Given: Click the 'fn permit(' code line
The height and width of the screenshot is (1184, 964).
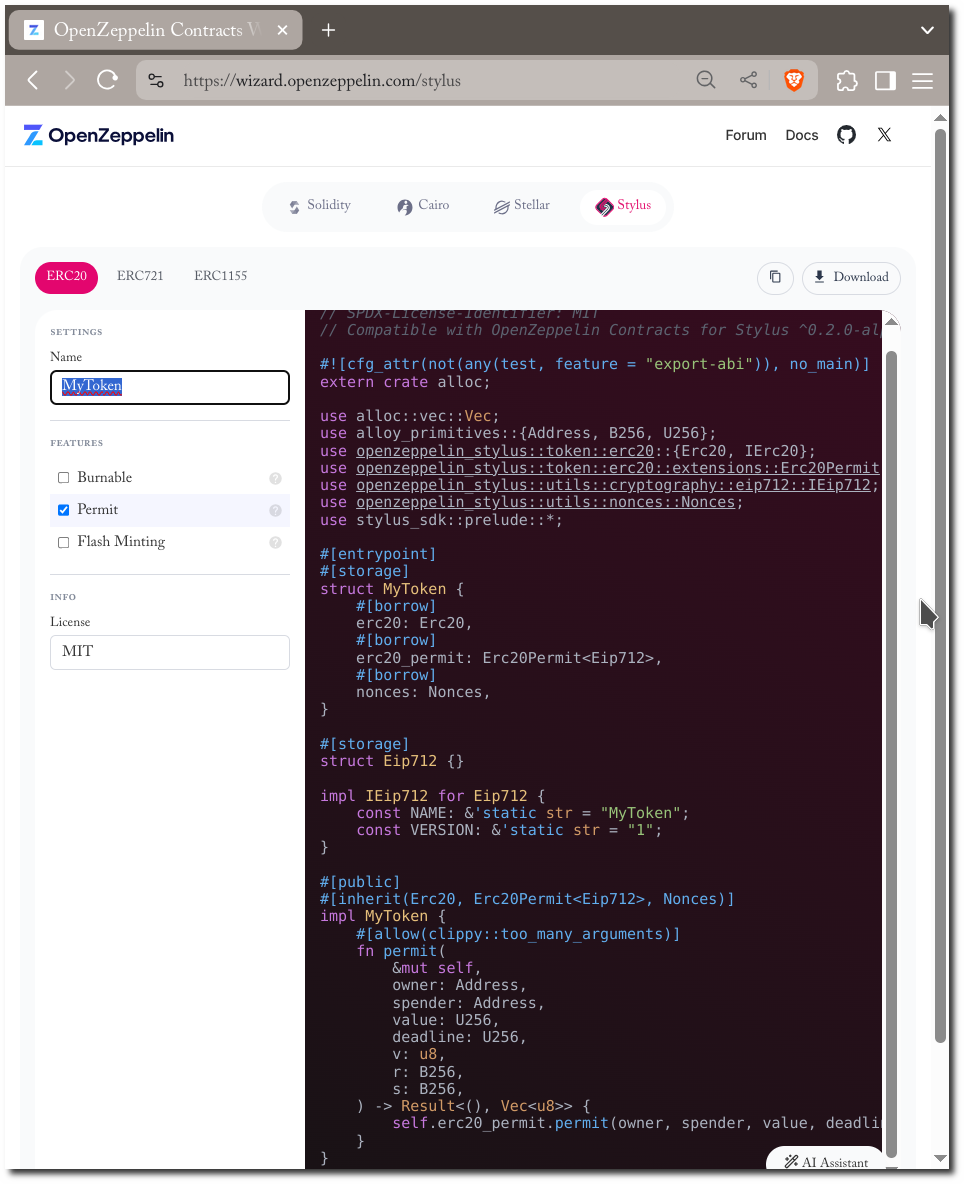Looking at the screenshot, I should coord(401,951).
